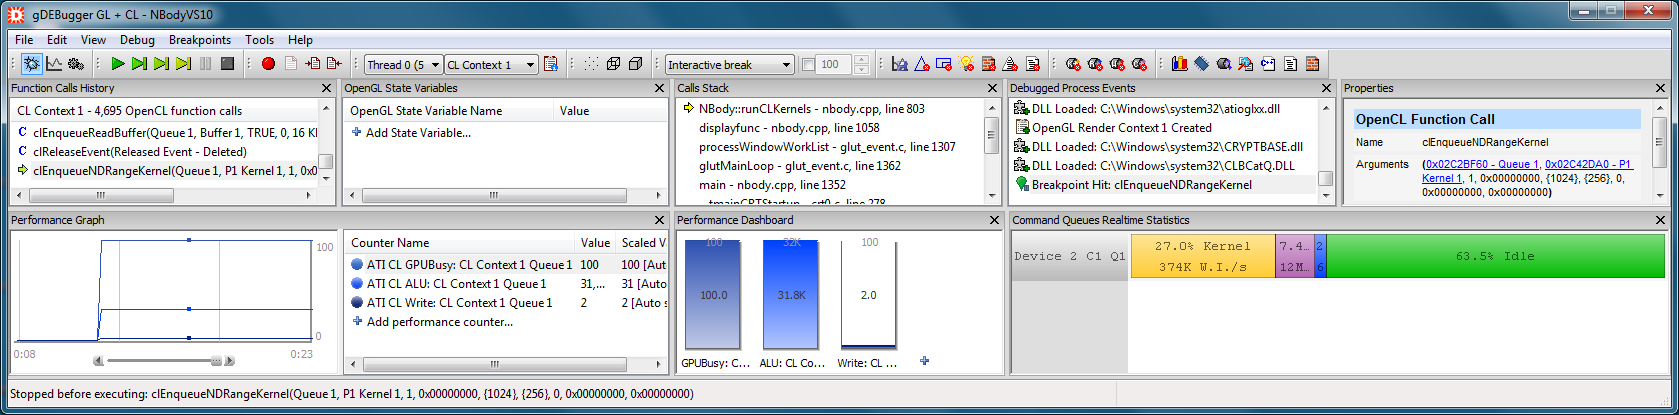
Task: Click the blue memory chip icon
Action: point(1201,64)
